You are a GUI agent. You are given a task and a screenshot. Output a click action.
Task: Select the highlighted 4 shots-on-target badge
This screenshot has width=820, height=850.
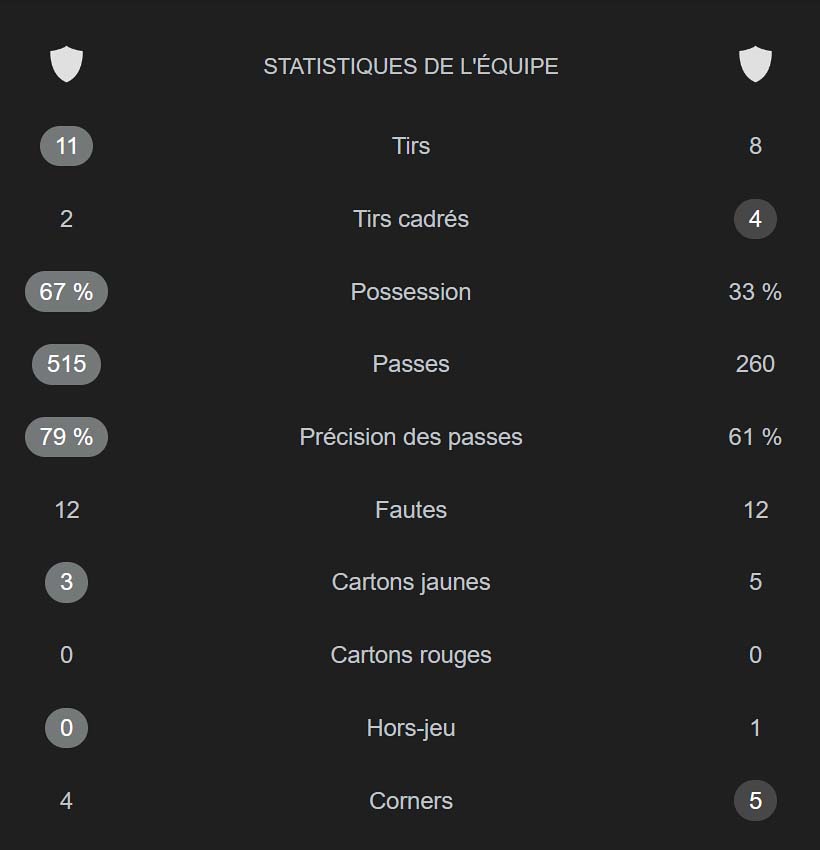coord(755,219)
